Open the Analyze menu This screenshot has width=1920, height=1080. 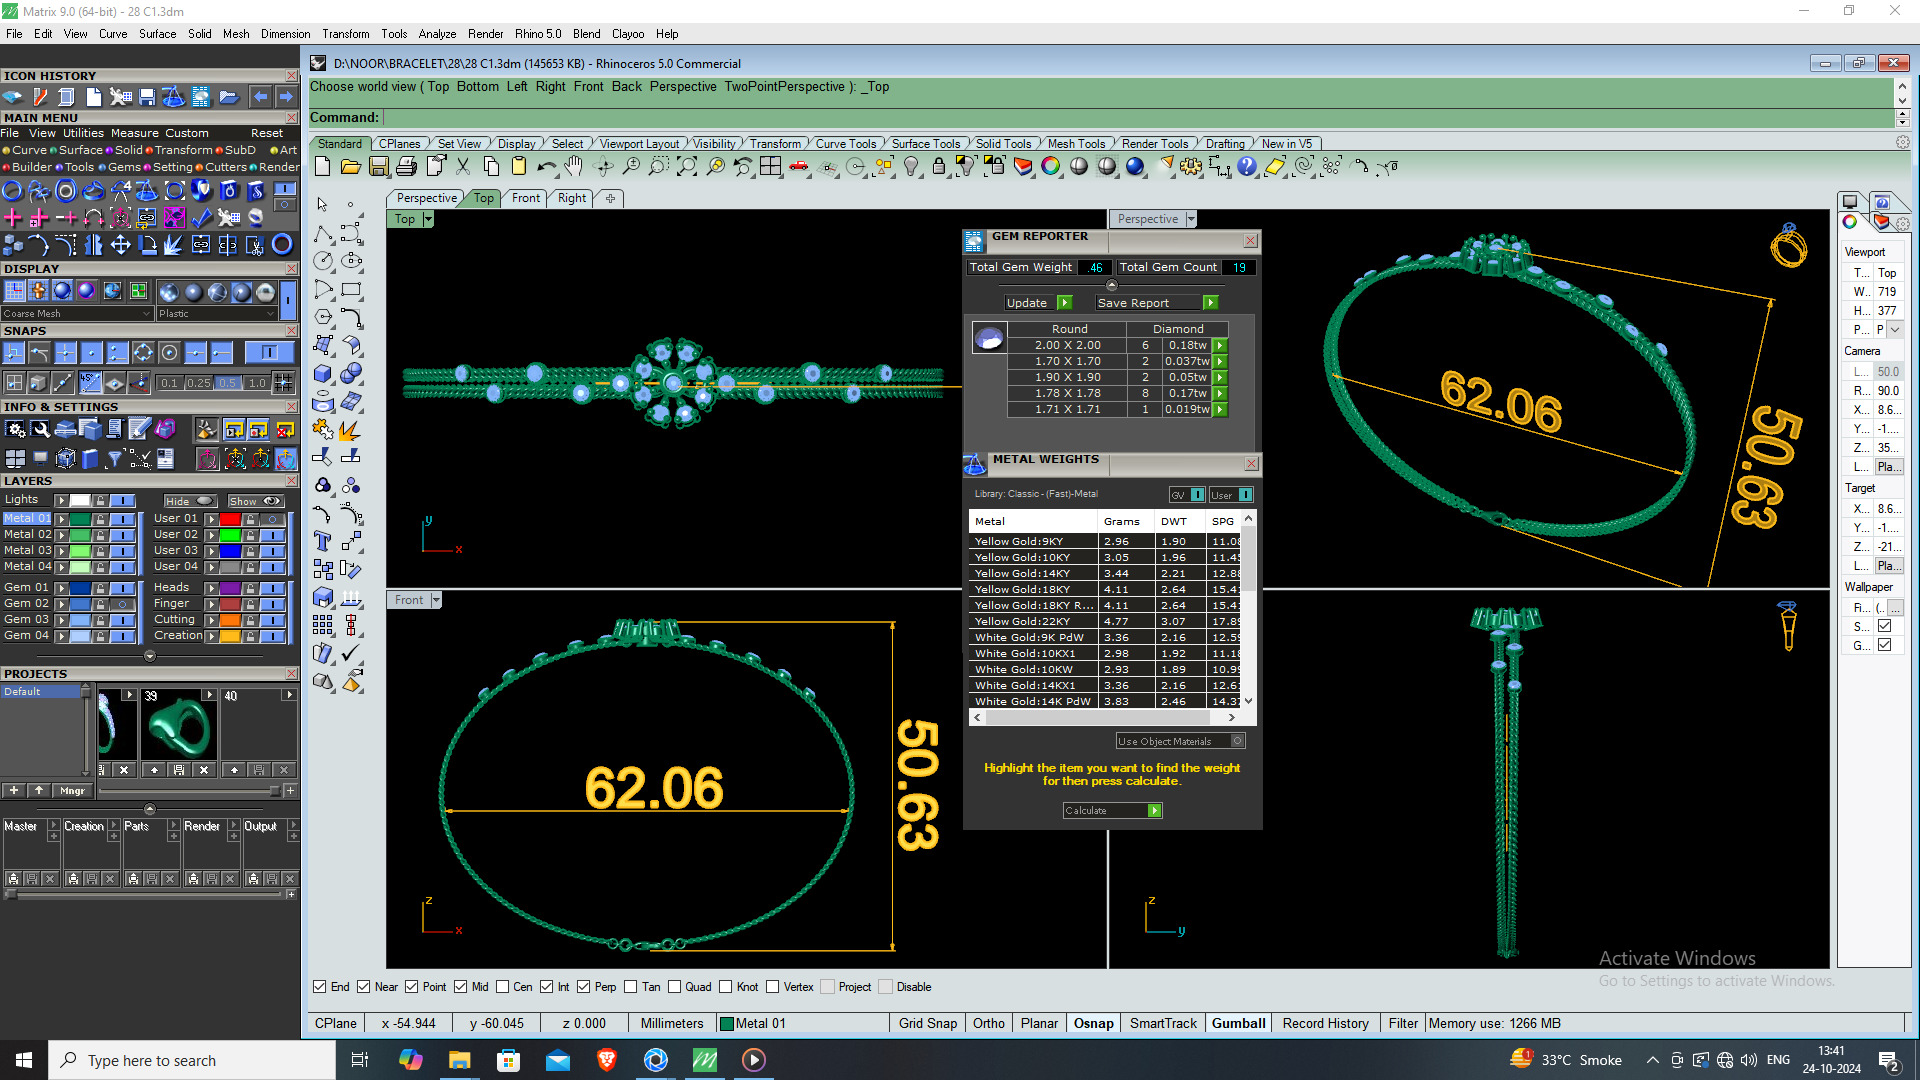pos(437,33)
